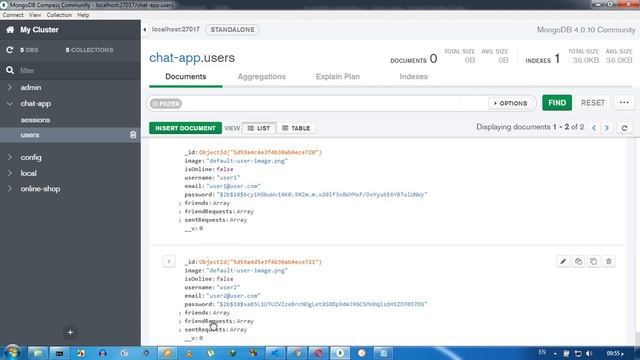Refresh the databases list in sidebar
Viewport: 640px width, 360px height.
click(9, 50)
